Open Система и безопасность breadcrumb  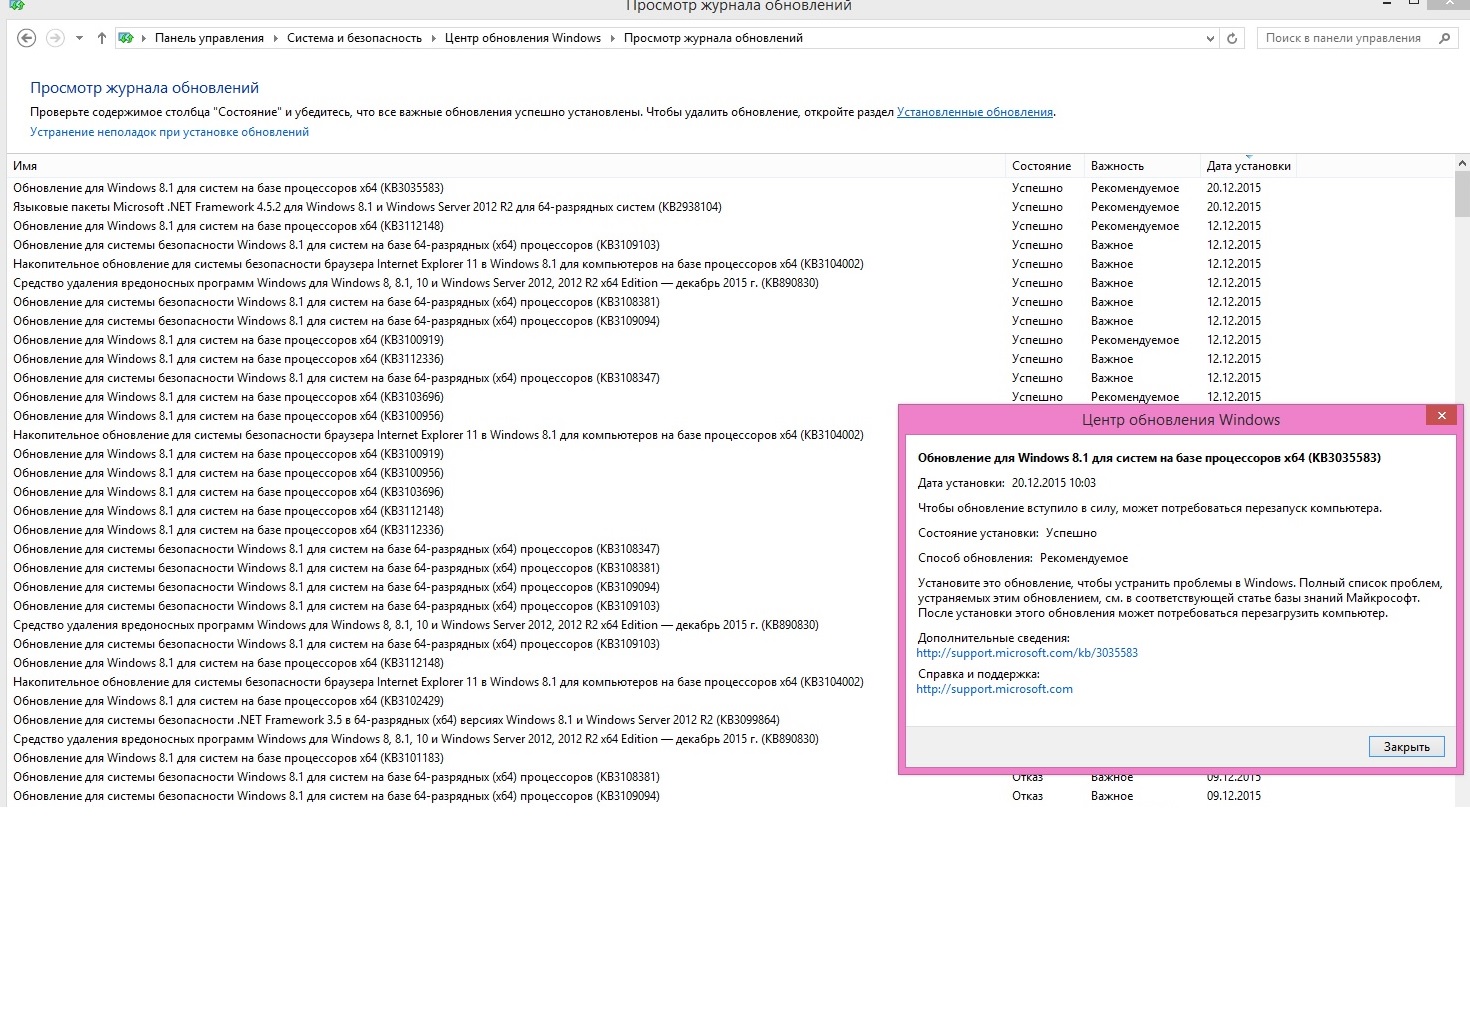point(354,38)
